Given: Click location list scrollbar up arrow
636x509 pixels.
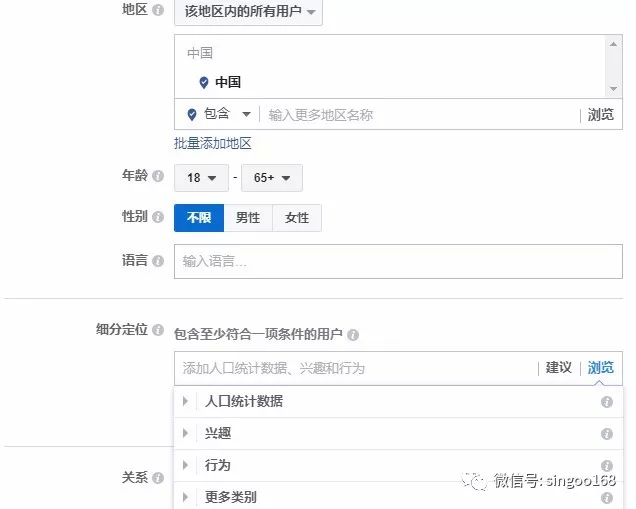Looking at the screenshot, I should click(x=613, y=44).
